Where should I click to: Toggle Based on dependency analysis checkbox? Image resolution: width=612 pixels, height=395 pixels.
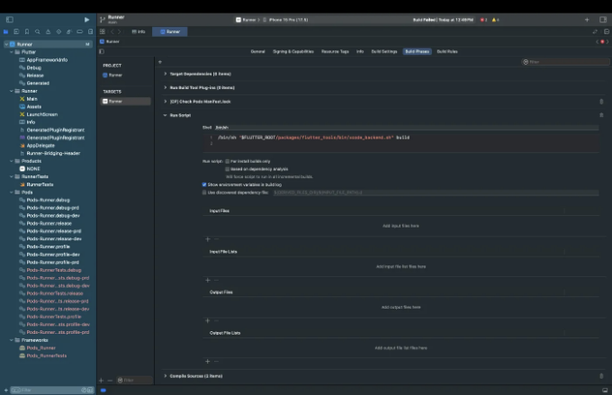click(227, 169)
